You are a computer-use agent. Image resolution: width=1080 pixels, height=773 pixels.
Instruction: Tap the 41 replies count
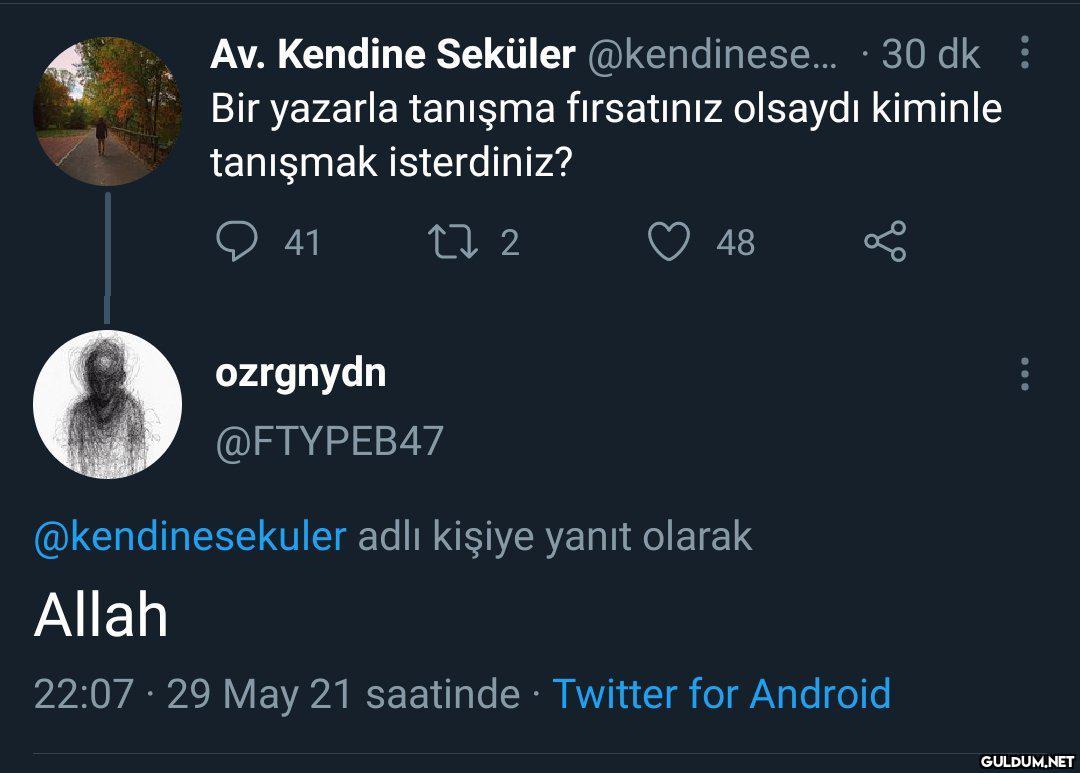coord(302,242)
